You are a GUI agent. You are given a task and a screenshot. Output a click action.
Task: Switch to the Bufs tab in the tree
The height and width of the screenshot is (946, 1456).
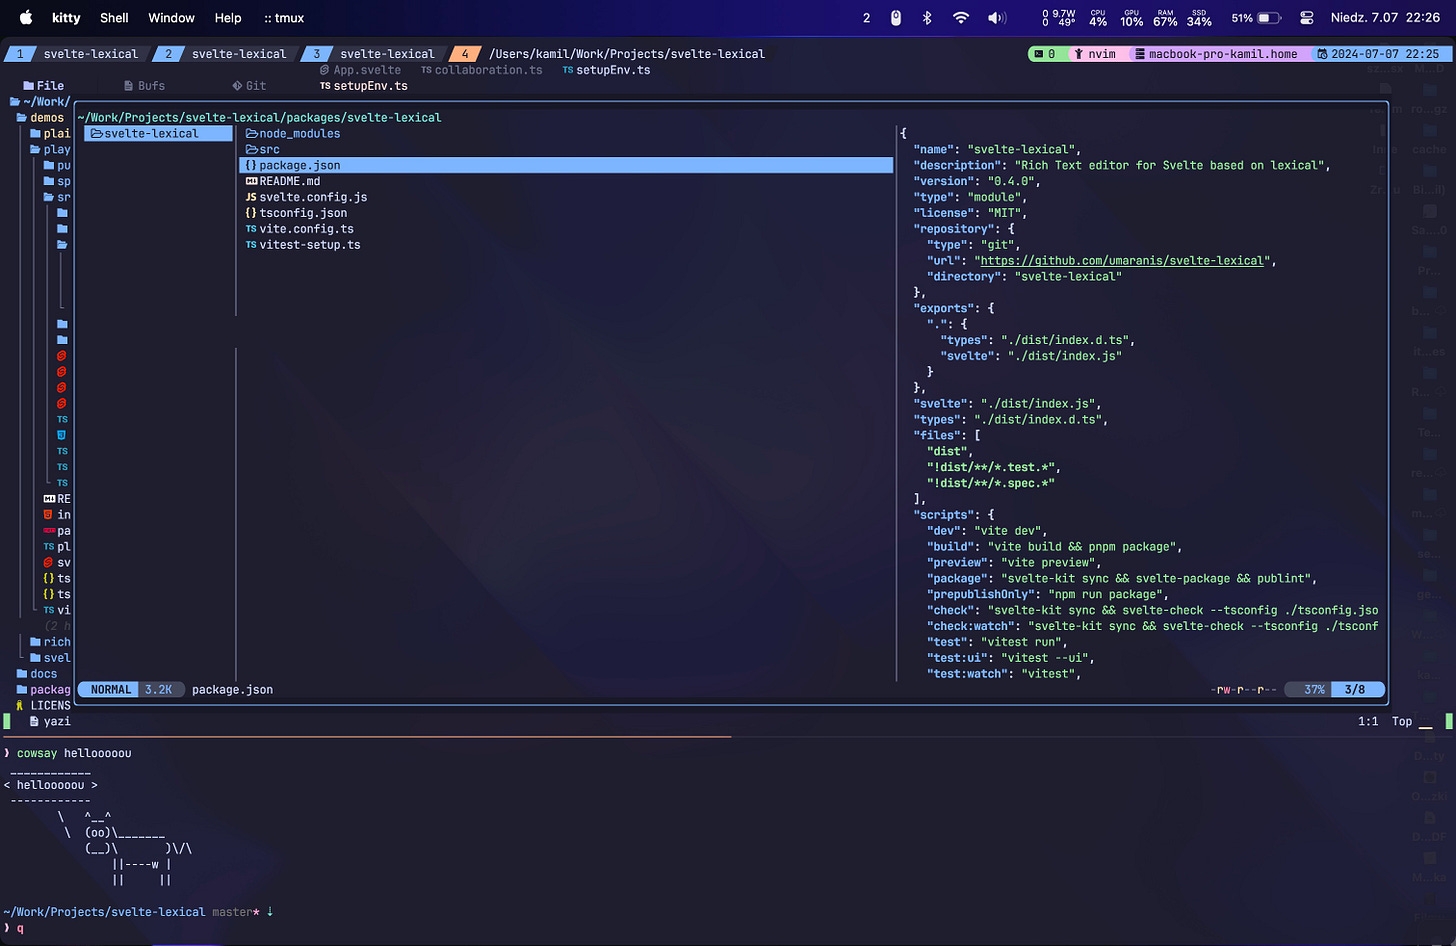coord(145,86)
